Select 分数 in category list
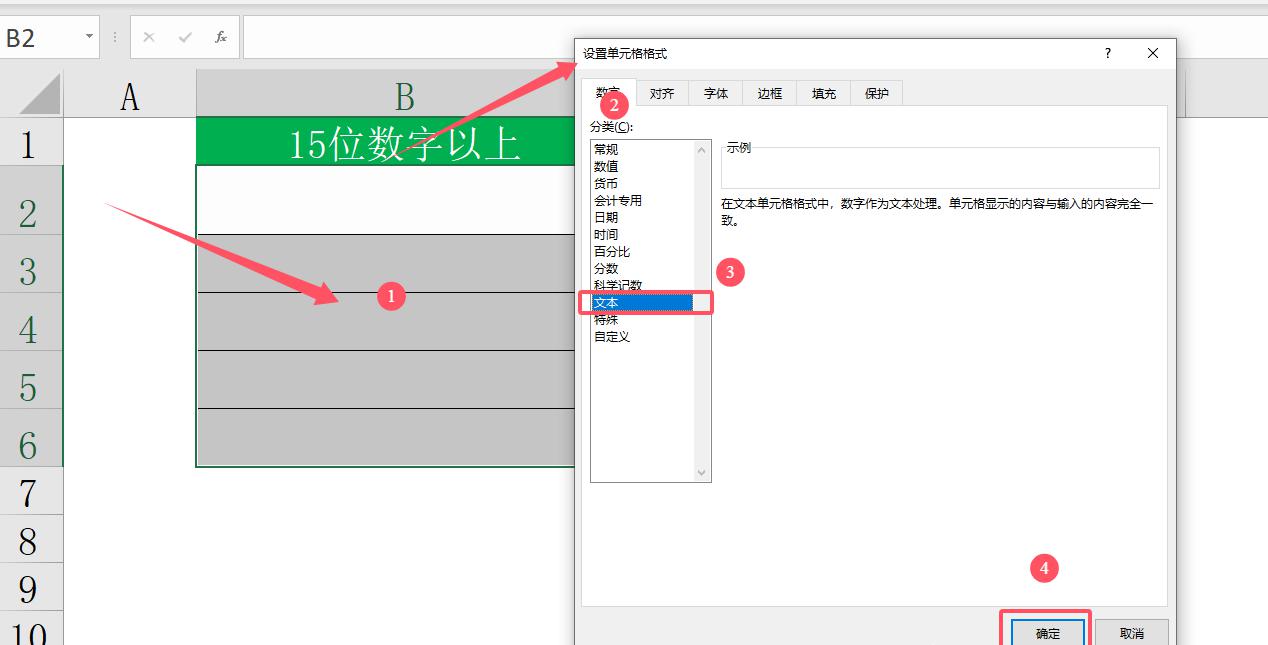1268x645 pixels. pos(642,268)
